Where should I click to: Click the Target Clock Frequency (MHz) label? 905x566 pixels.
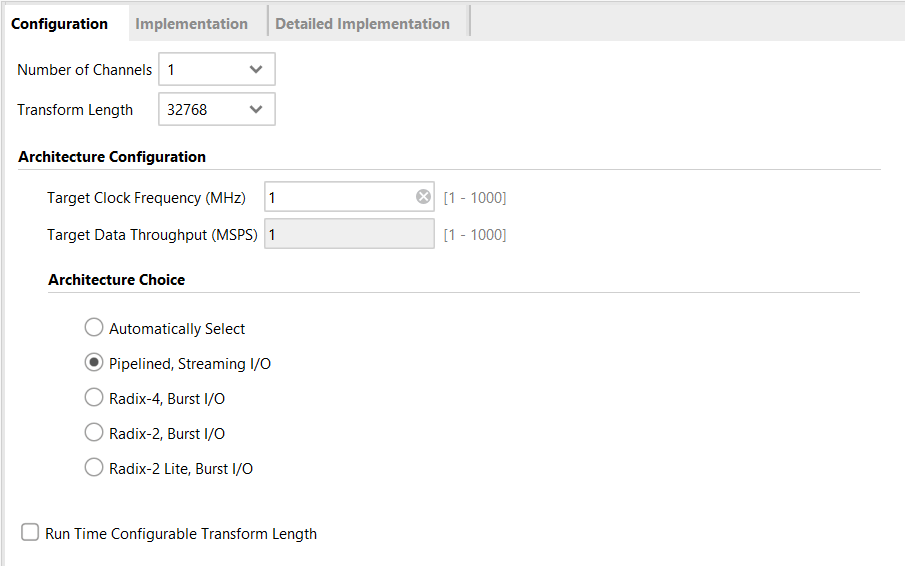(146, 198)
